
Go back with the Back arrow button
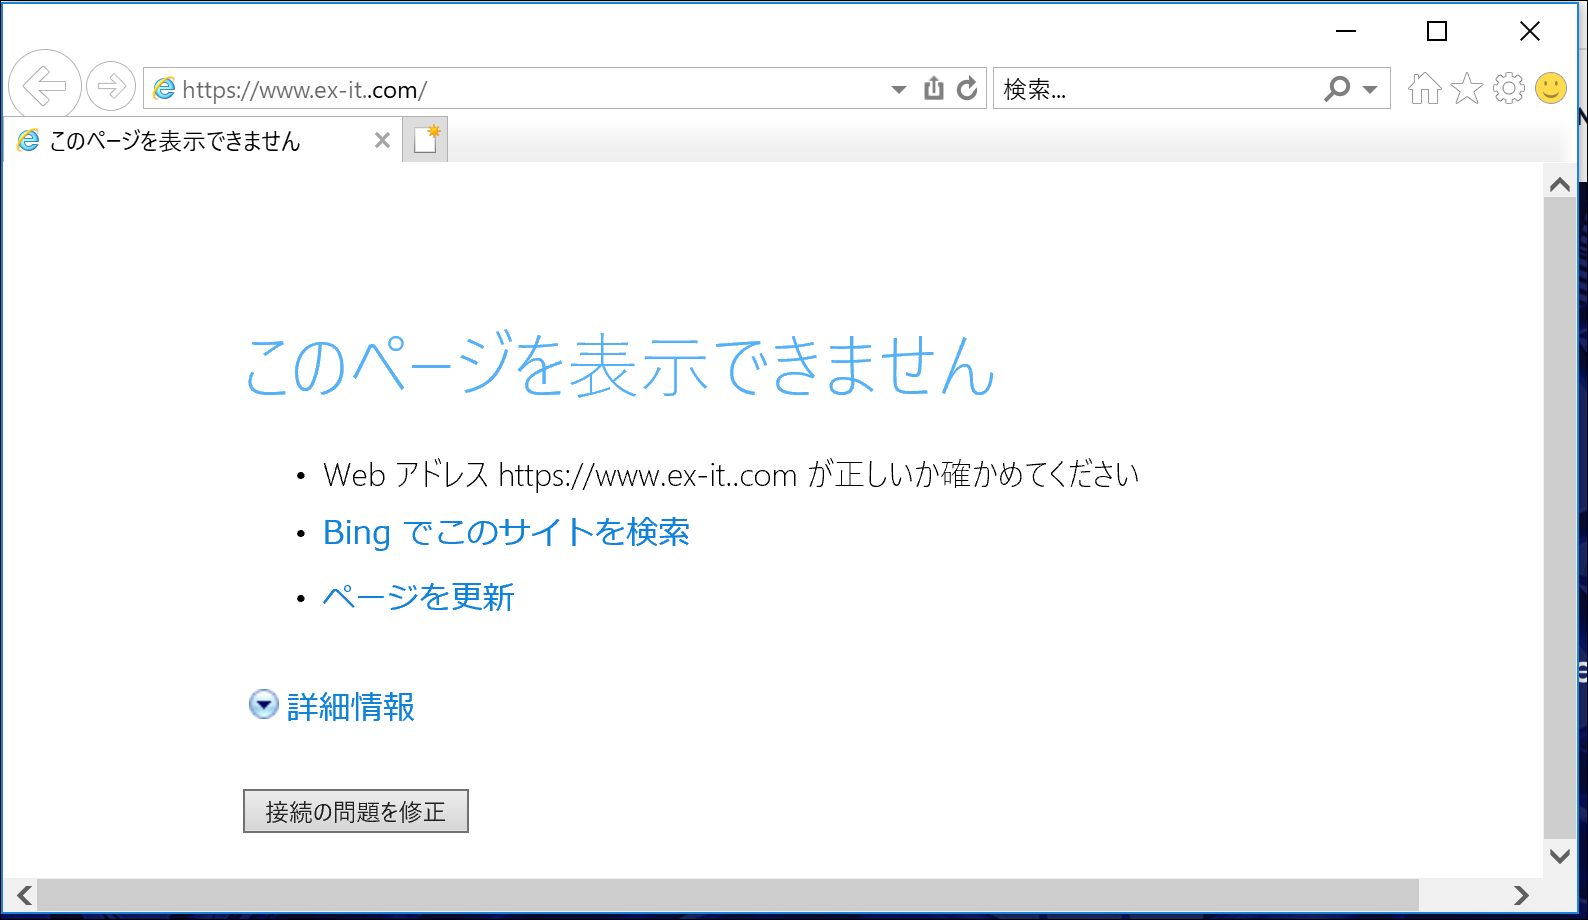pos(45,86)
